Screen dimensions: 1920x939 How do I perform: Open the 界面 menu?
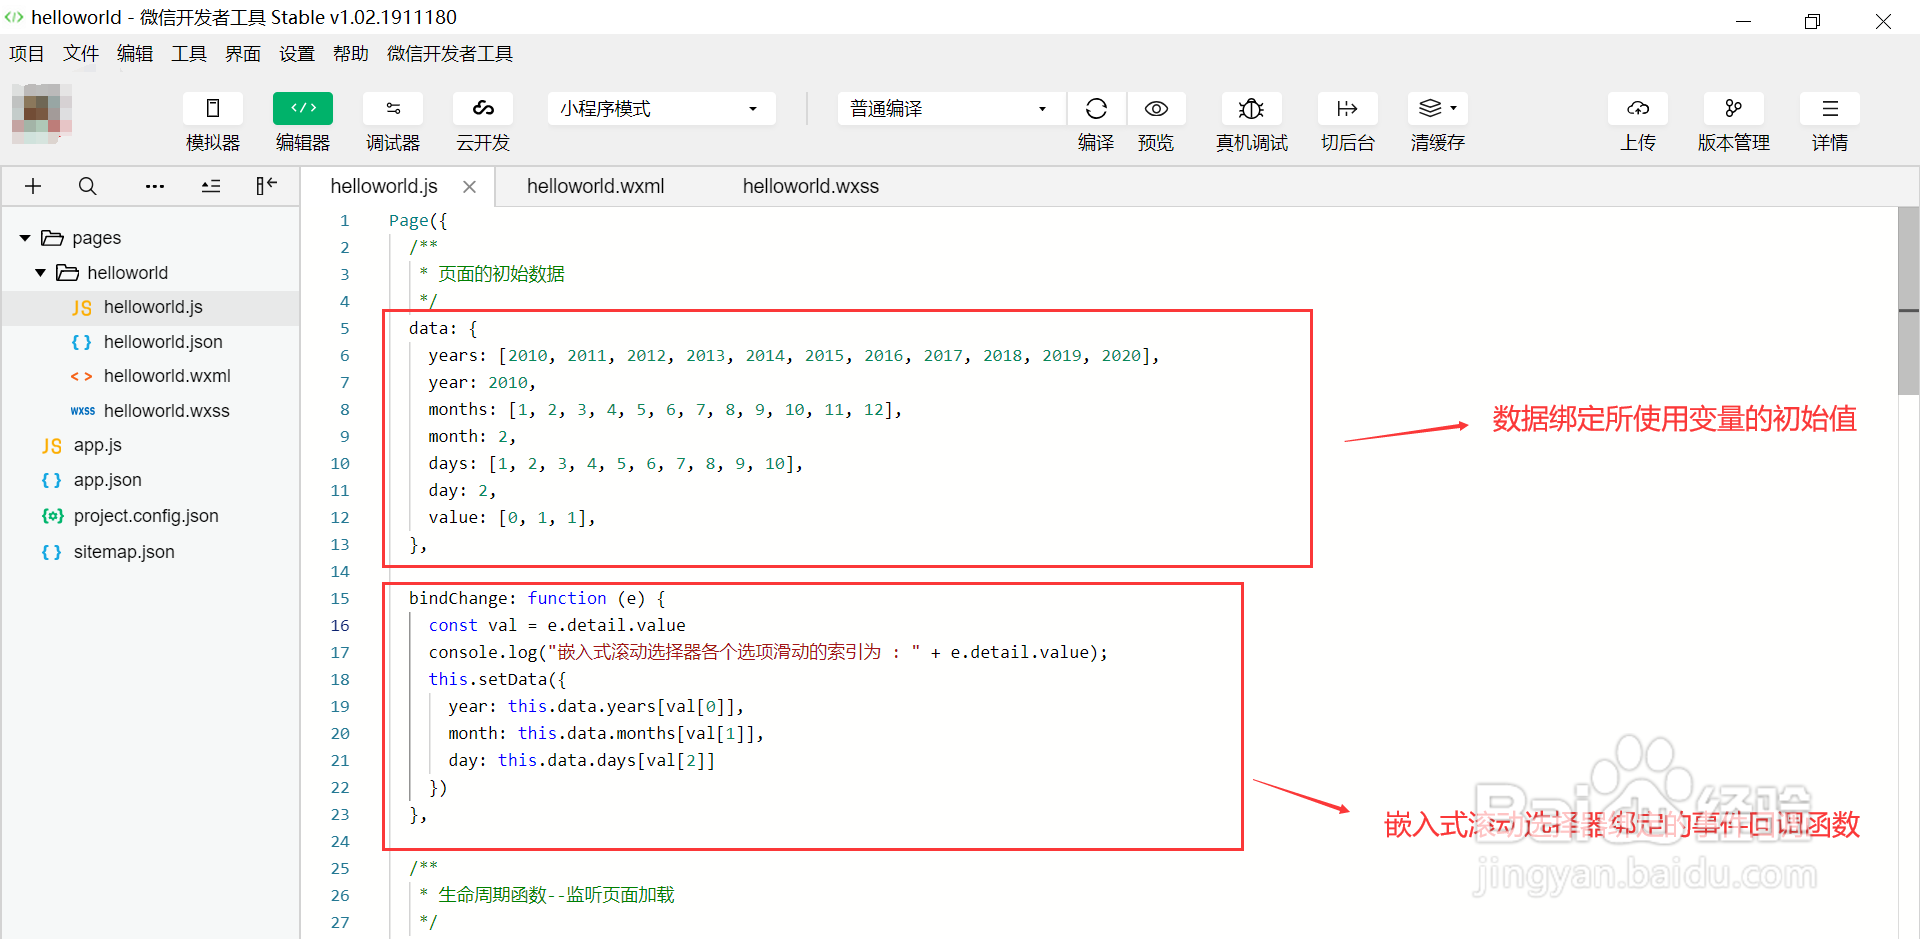(243, 54)
